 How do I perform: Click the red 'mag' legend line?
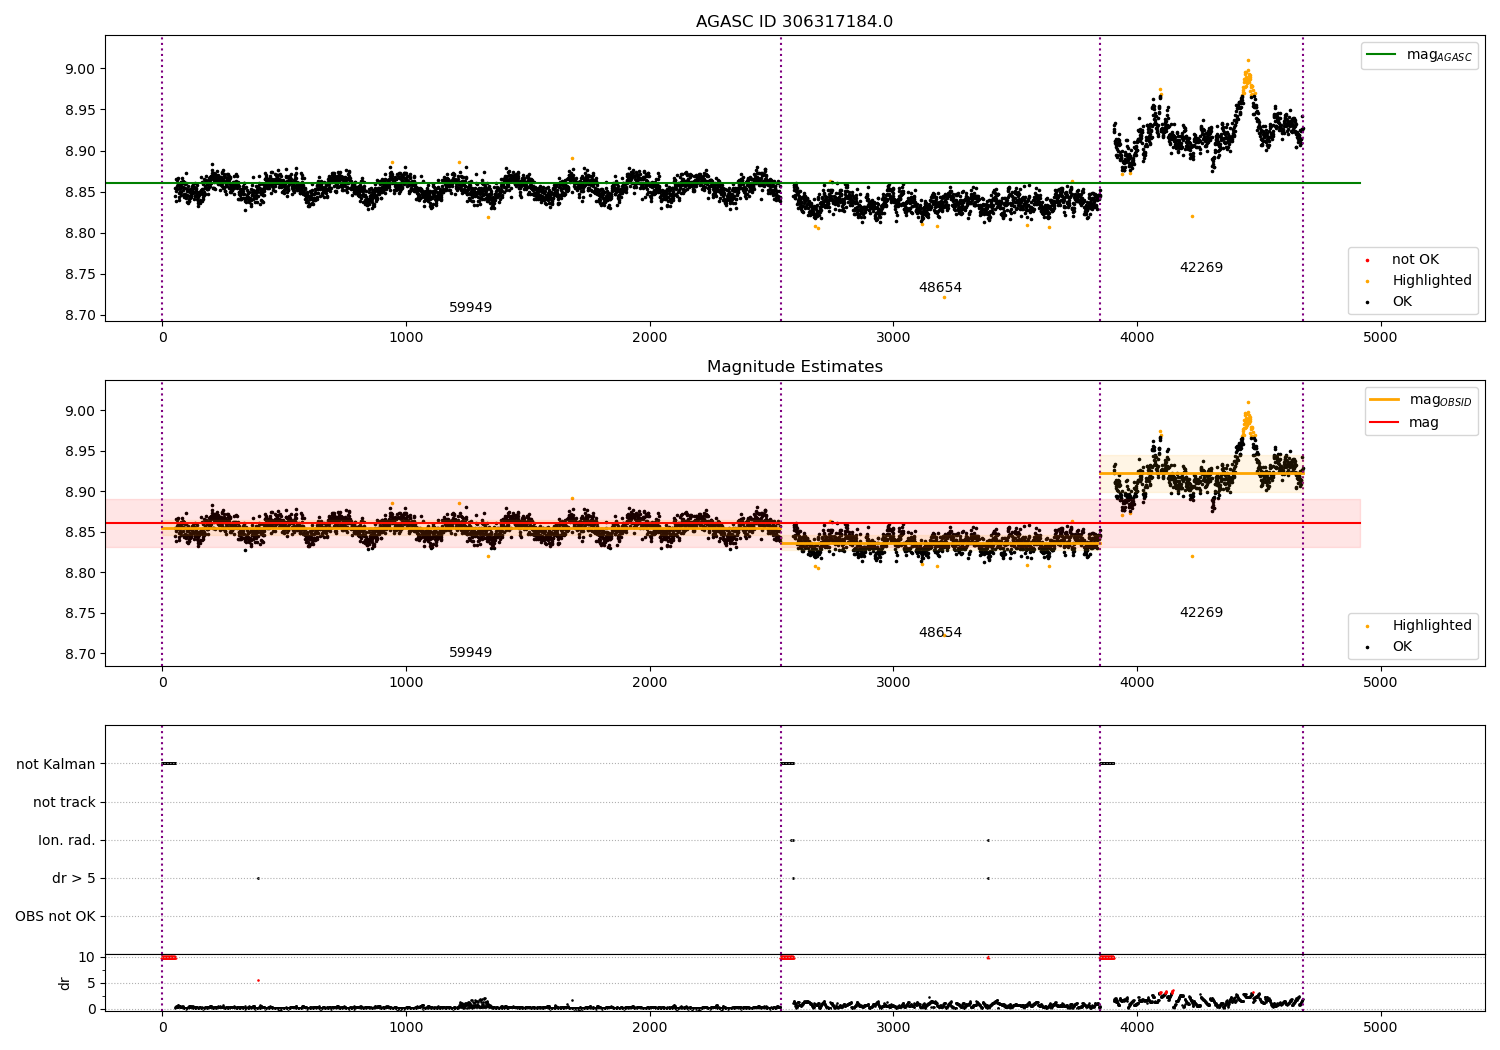point(1385,423)
